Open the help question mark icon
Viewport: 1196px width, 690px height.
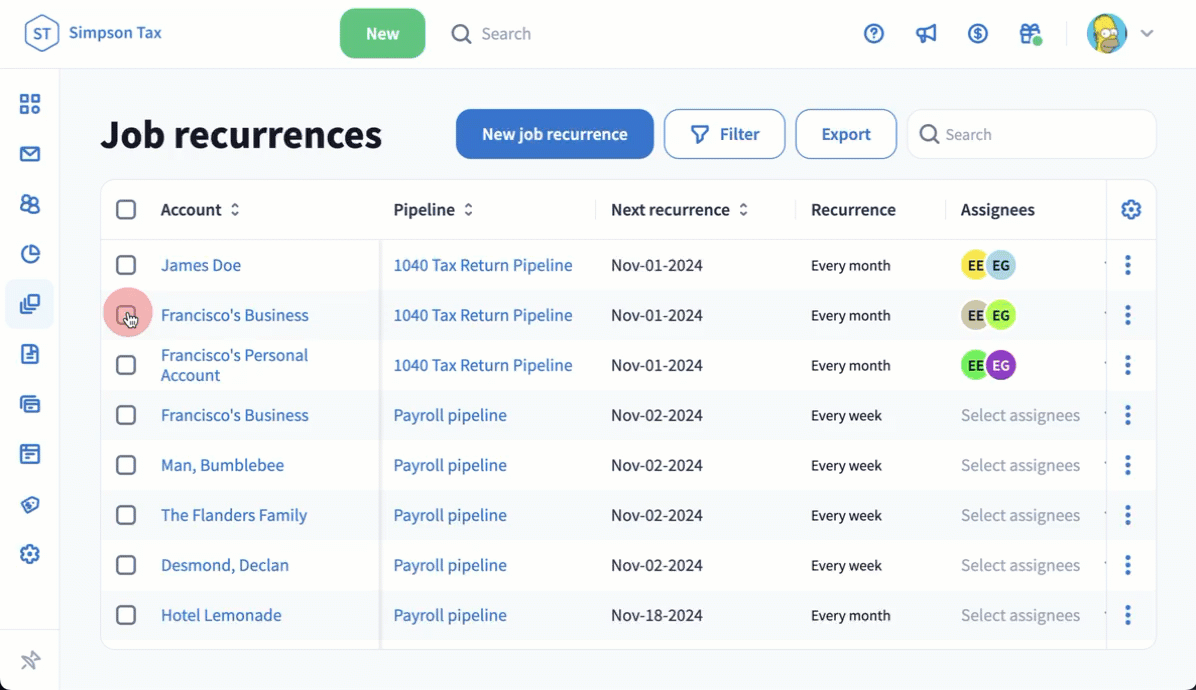[874, 34]
